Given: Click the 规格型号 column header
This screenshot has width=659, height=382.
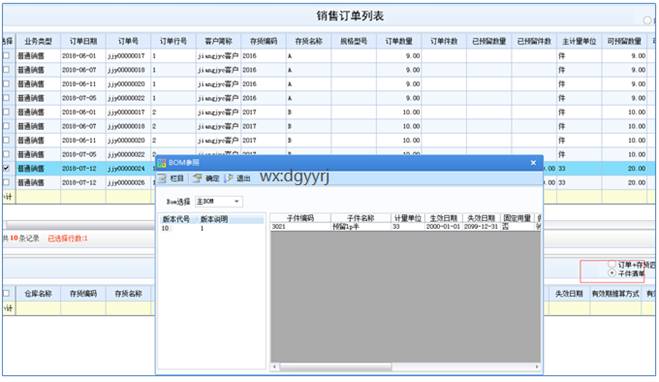Looking at the screenshot, I should [353, 41].
